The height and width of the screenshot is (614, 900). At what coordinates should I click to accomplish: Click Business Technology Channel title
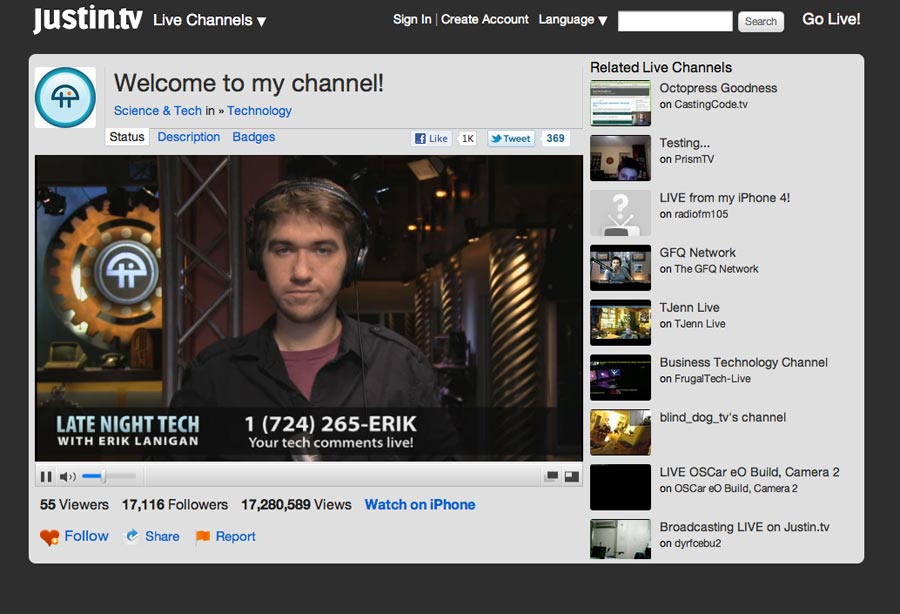743,363
